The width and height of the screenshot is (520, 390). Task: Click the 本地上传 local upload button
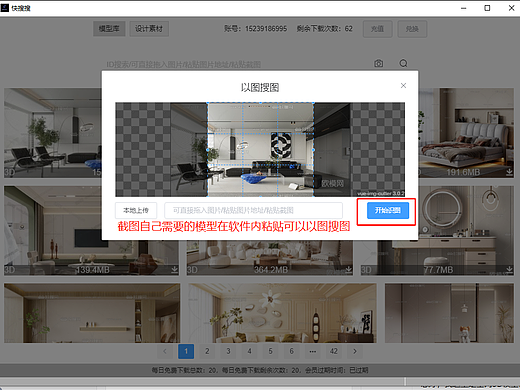[x=136, y=210]
